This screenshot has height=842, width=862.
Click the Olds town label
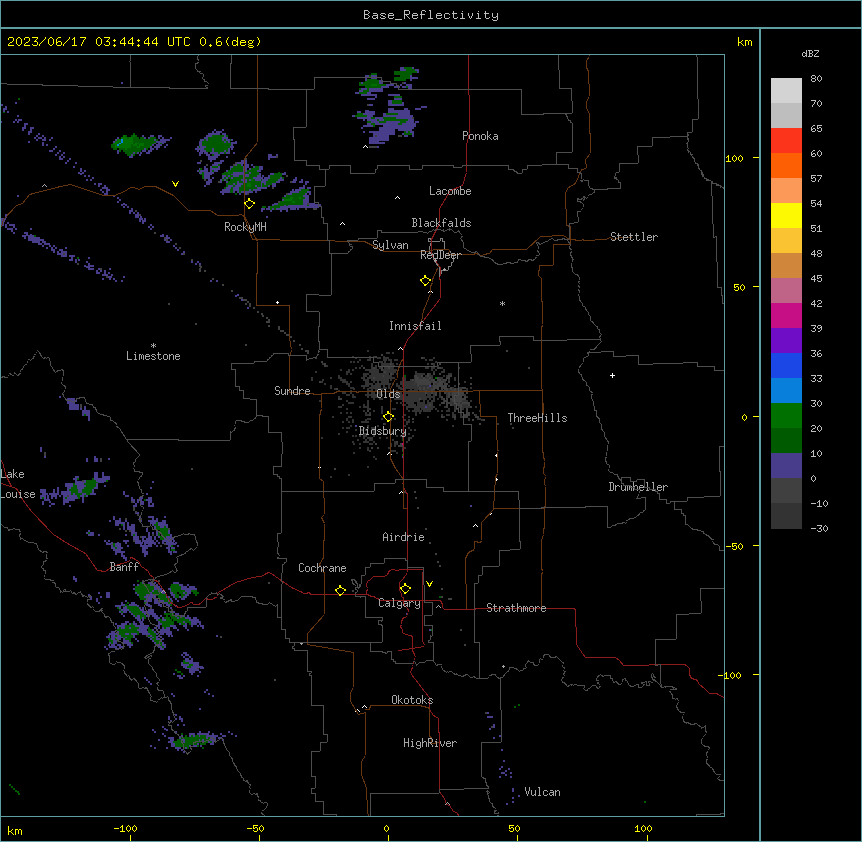[388, 394]
